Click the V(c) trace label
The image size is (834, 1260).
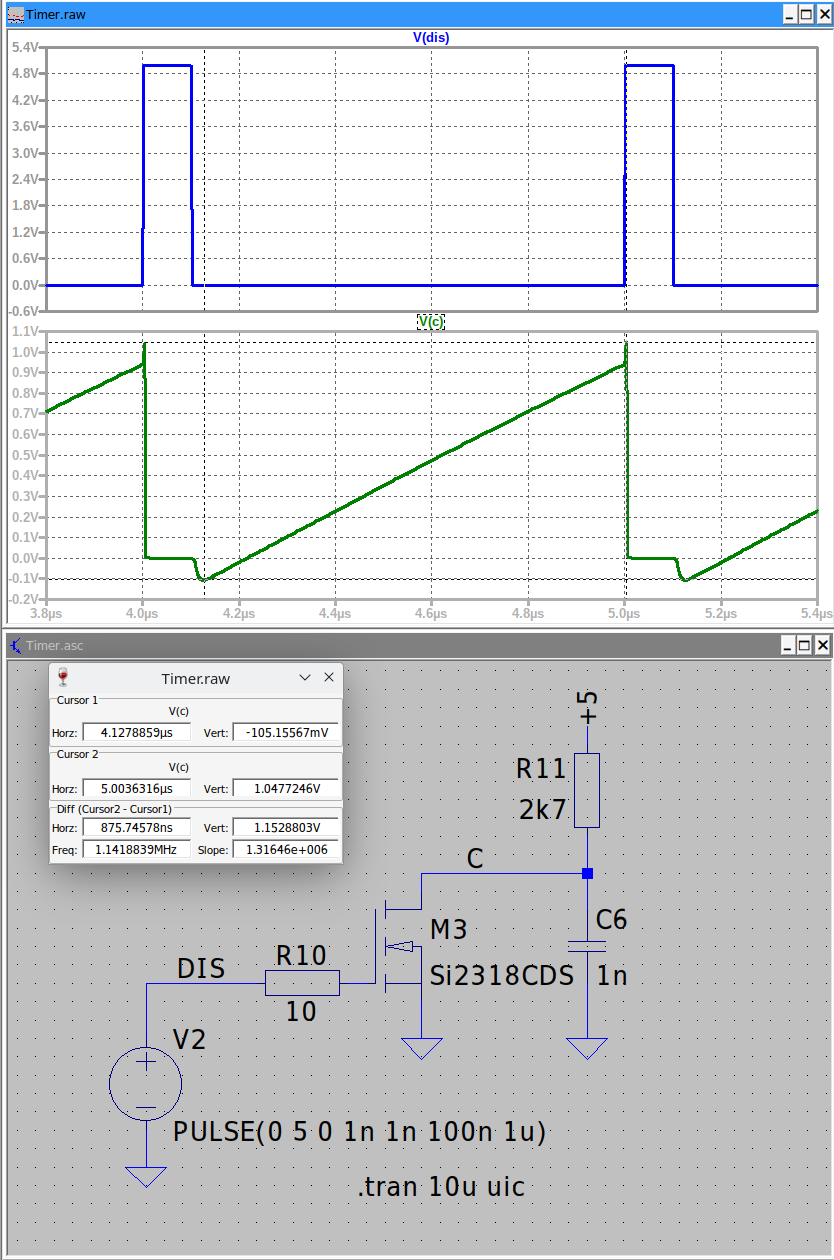431,321
